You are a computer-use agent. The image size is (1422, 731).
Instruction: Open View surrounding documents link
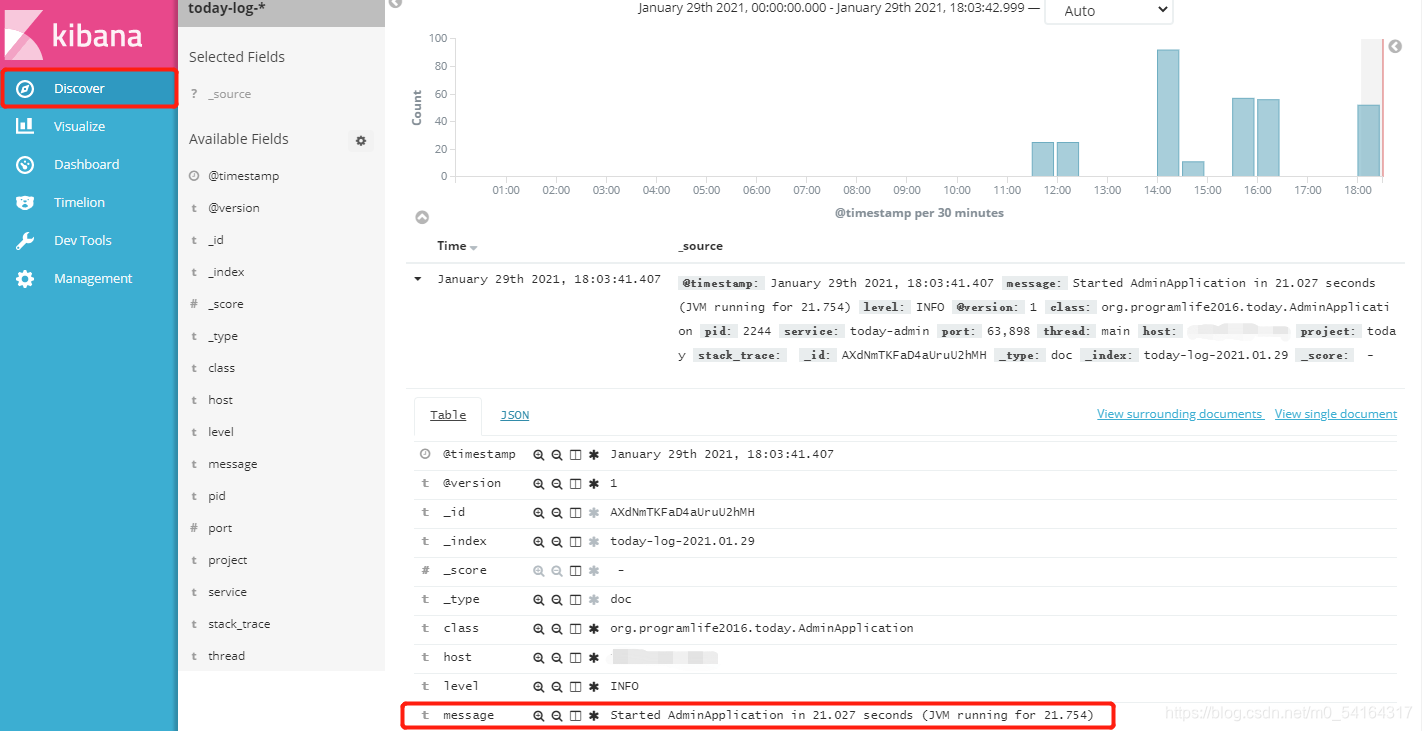coord(1180,414)
